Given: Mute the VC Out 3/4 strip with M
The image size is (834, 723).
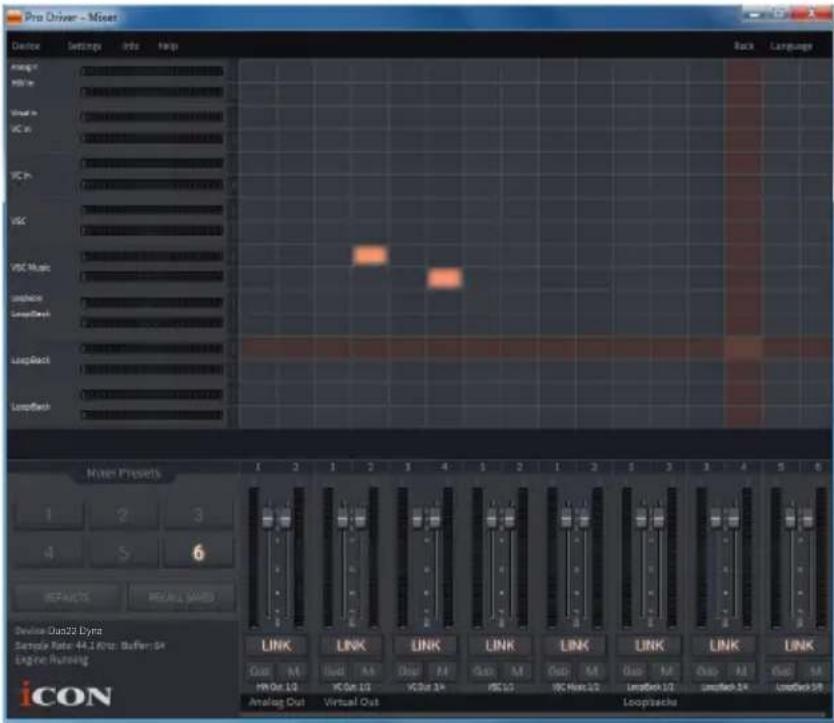Looking at the screenshot, I should click(x=442, y=671).
